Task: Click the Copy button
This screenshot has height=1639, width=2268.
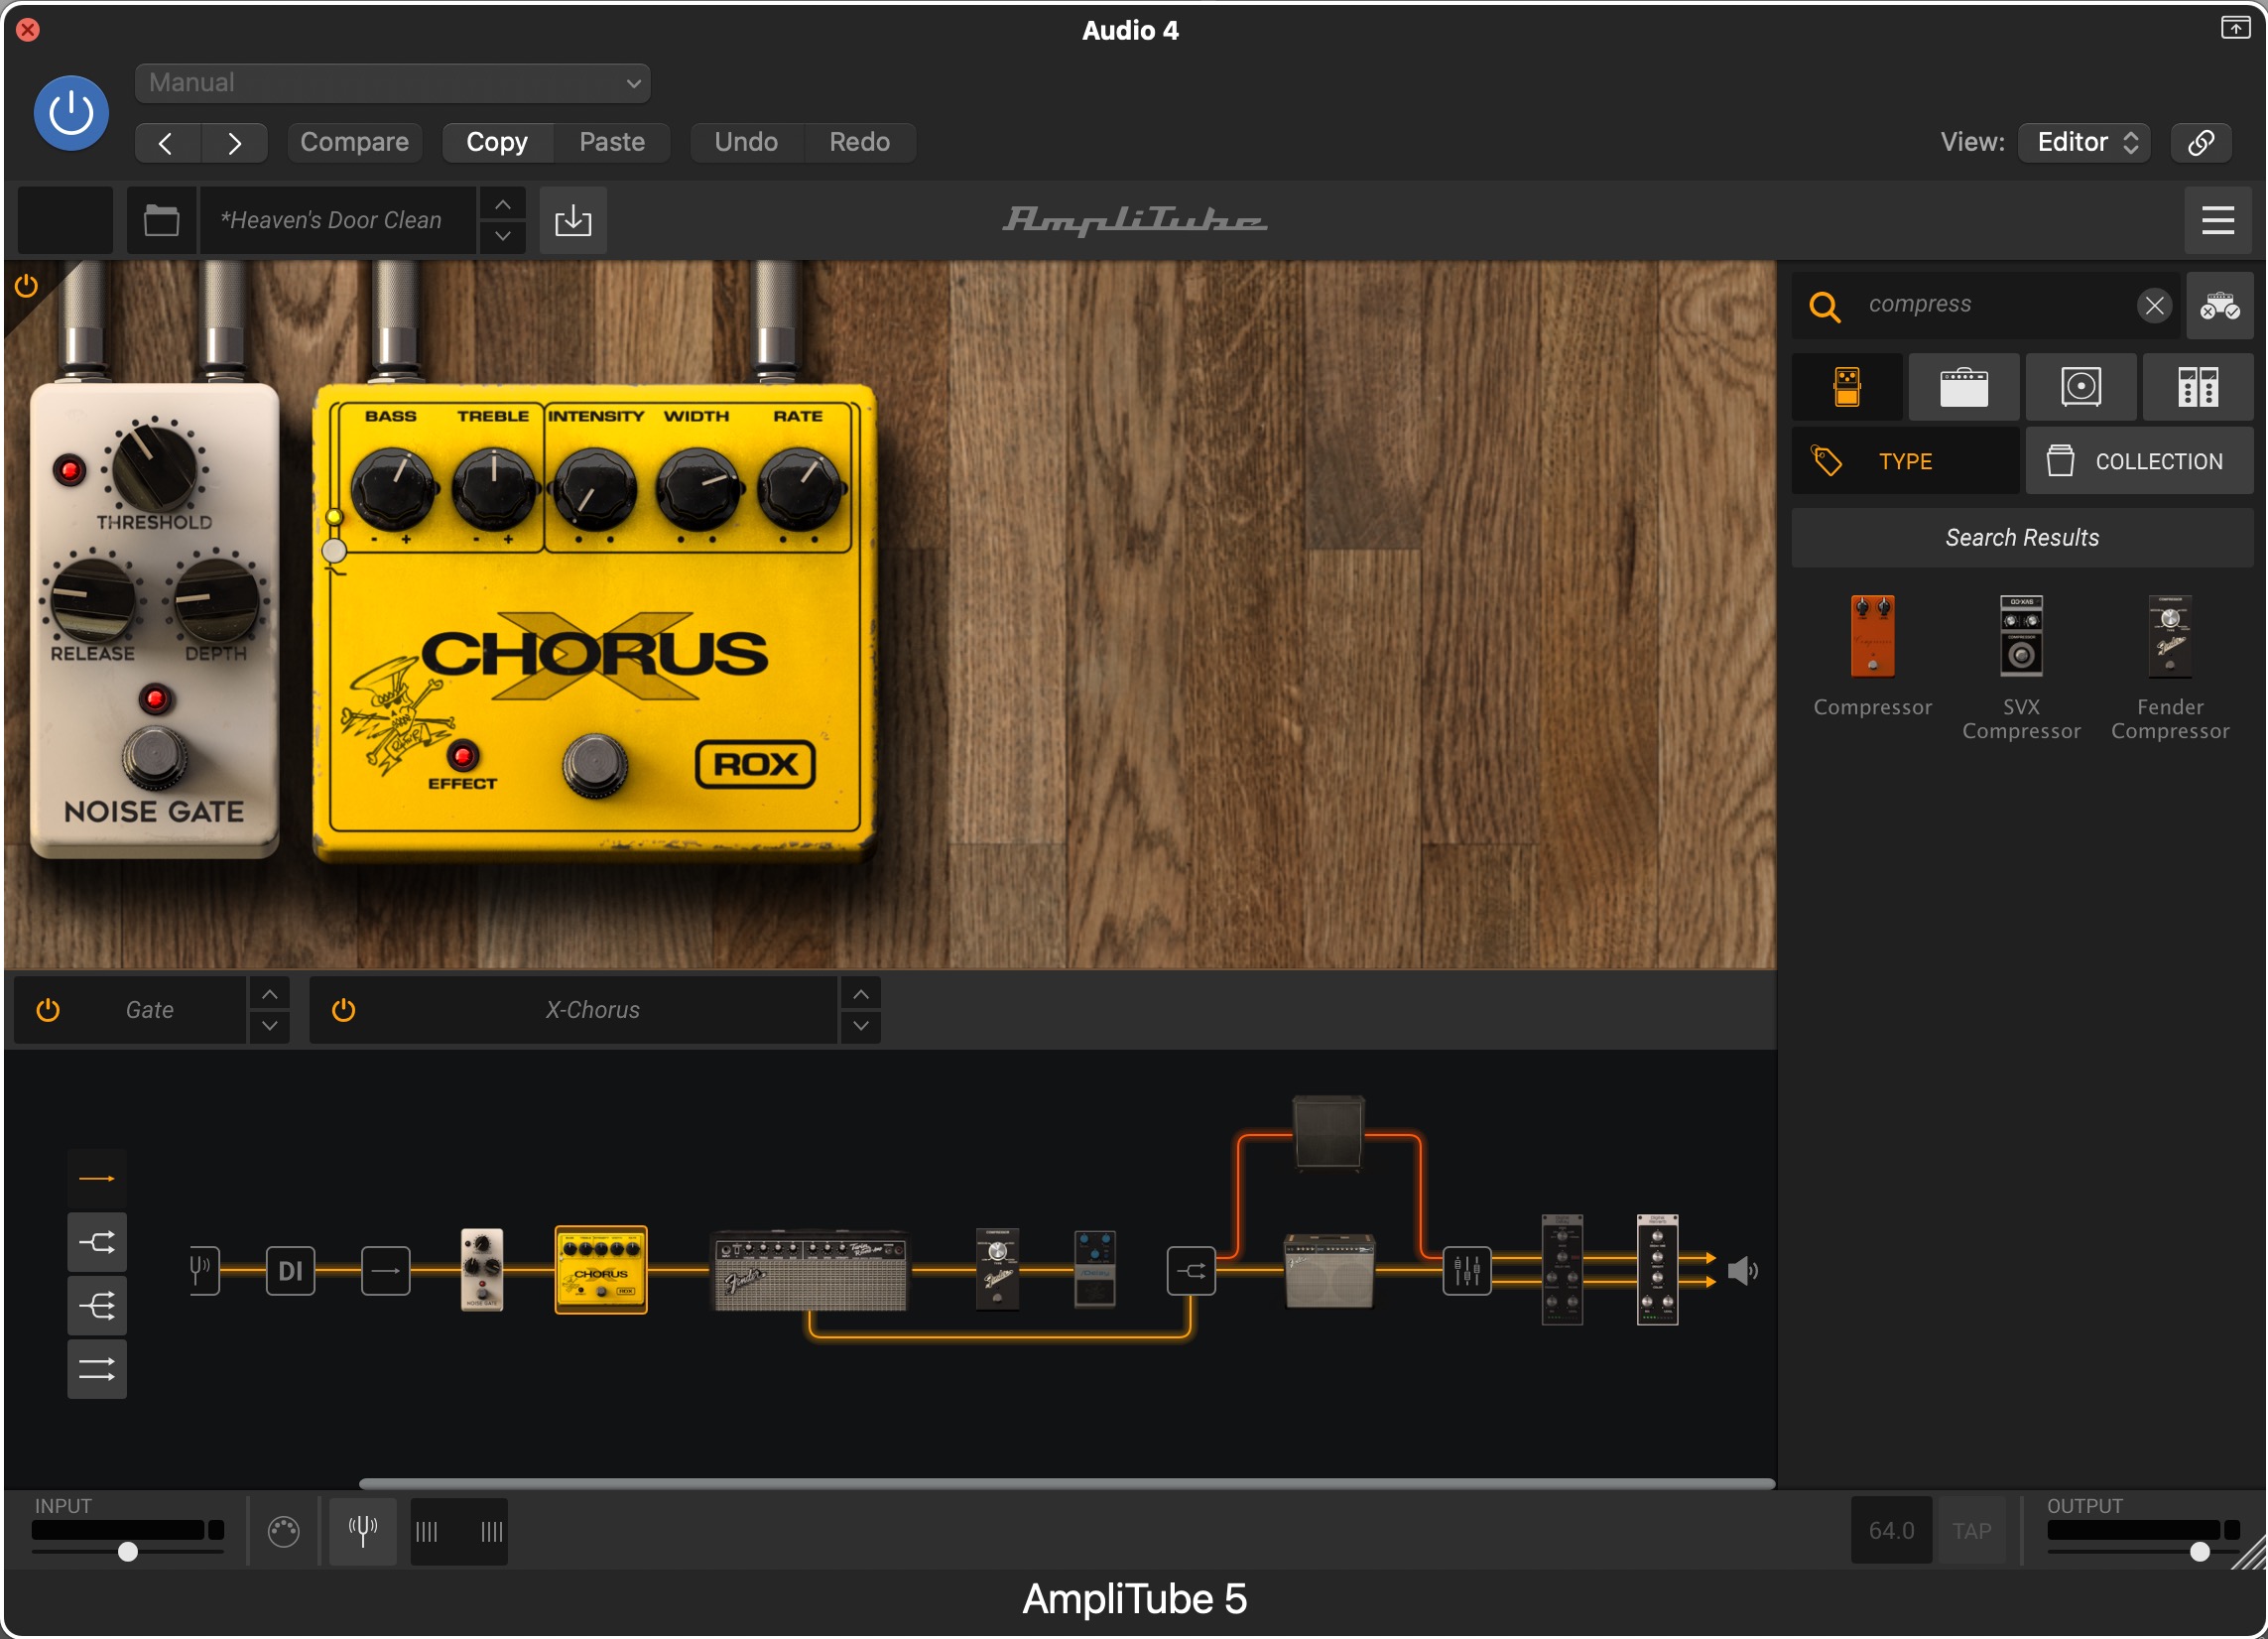Action: pos(497,143)
